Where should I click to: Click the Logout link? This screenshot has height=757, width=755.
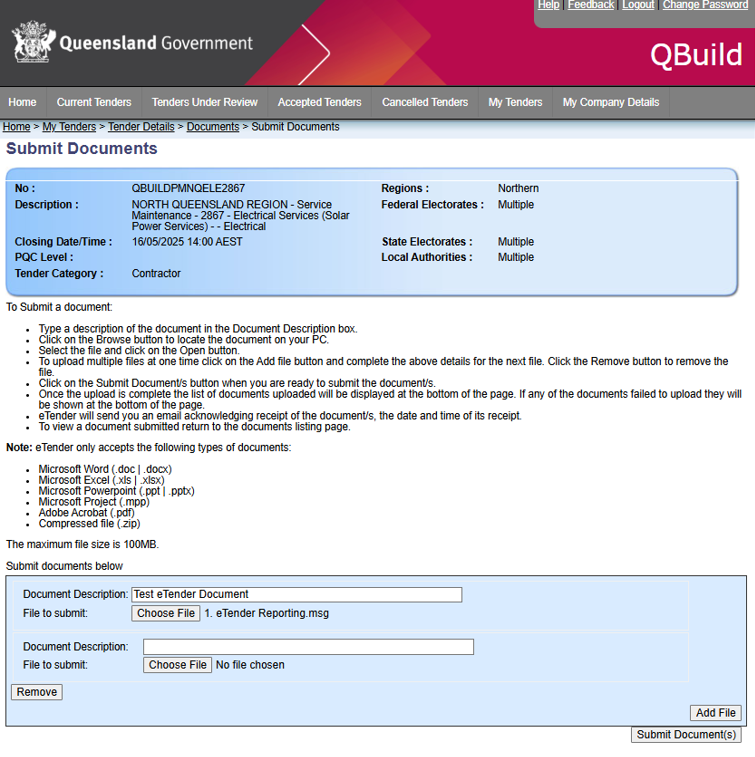point(638,5)
